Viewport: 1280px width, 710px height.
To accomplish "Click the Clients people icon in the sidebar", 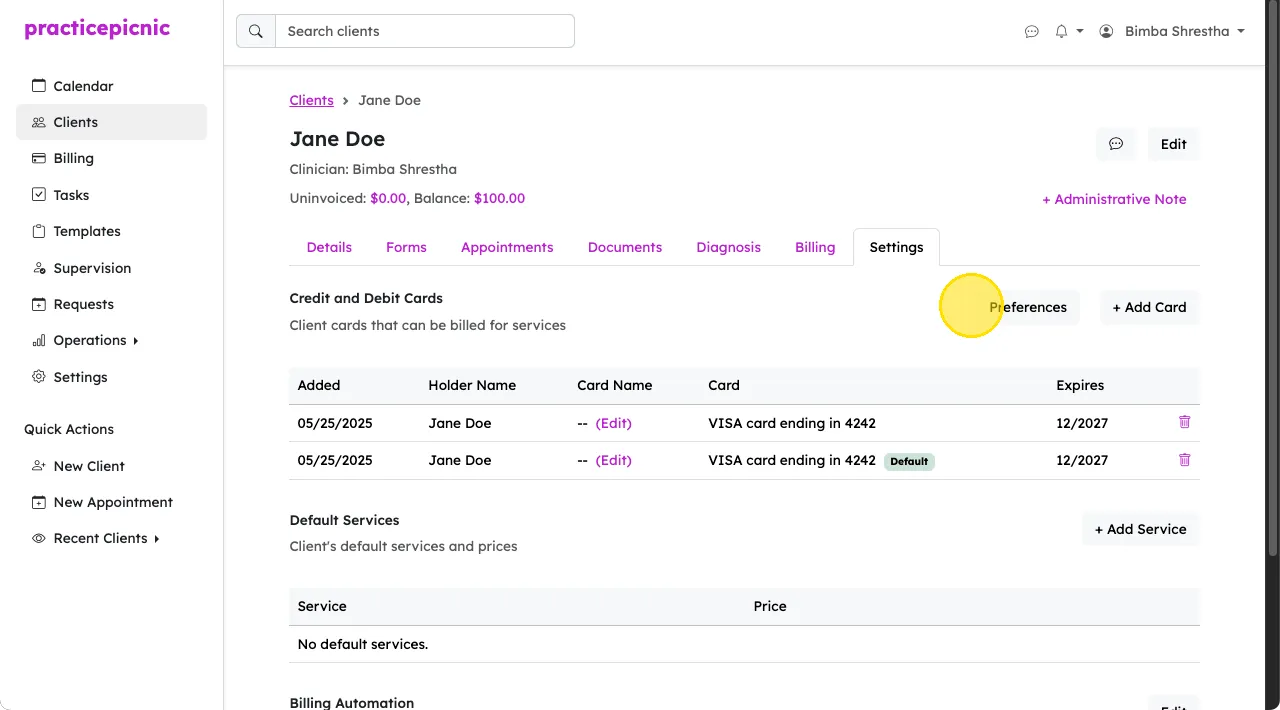I will pos(39,122).
